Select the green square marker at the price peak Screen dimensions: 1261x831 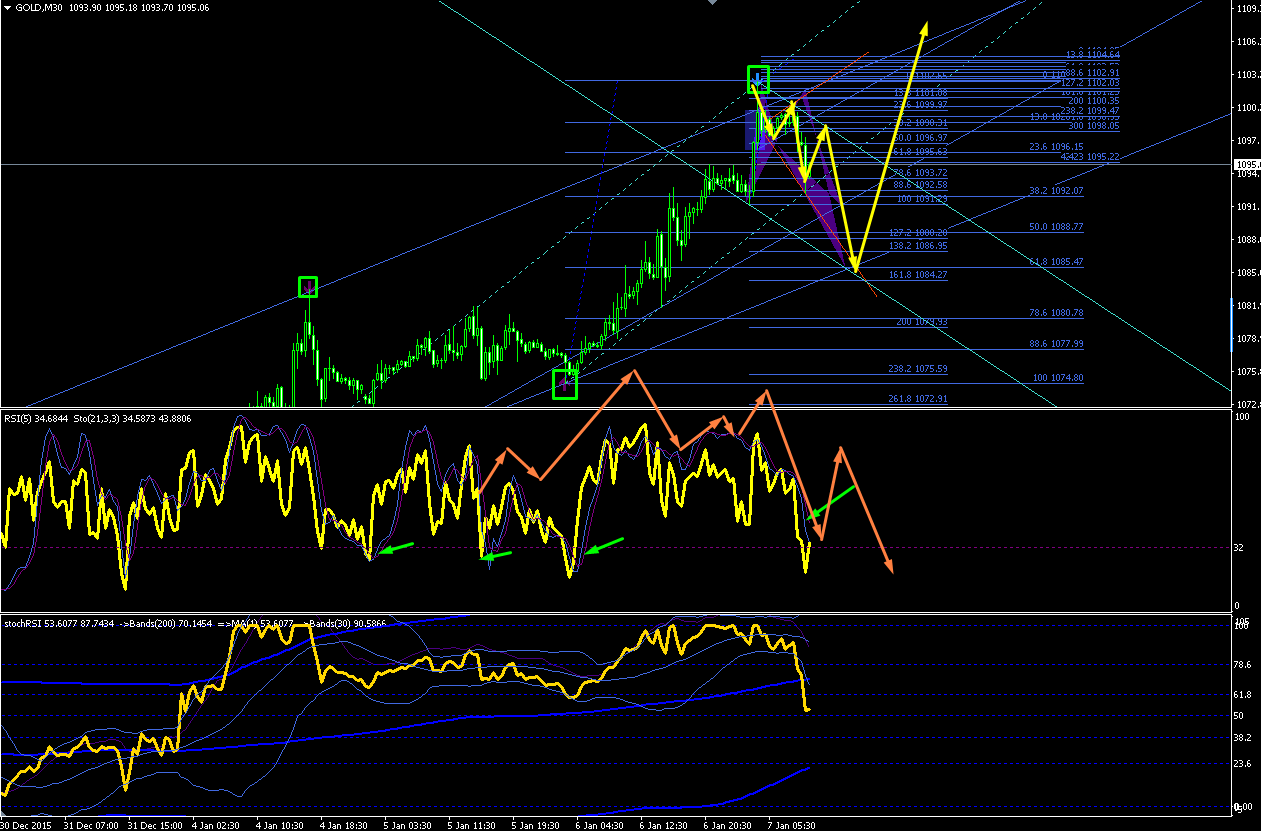point(759,78)
